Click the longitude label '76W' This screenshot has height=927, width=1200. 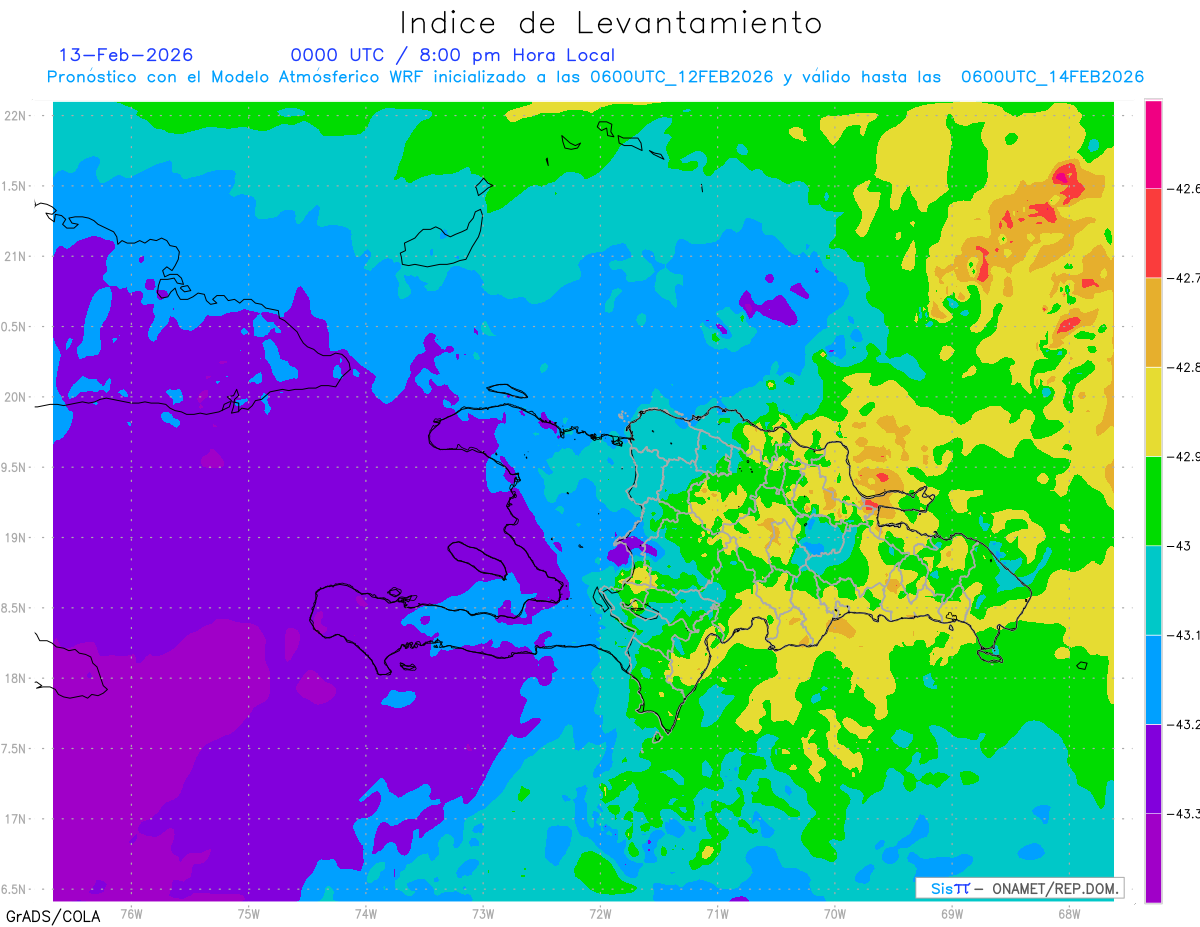131,914
